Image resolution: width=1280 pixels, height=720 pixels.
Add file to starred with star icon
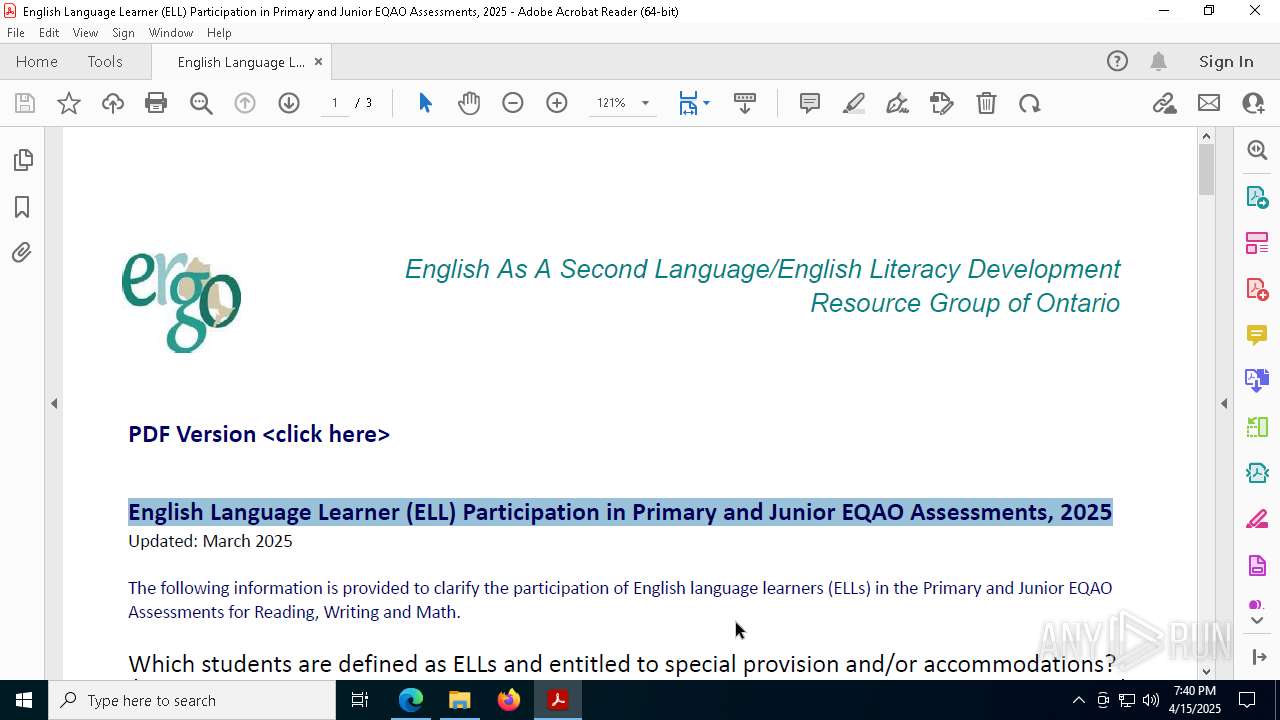69,103
